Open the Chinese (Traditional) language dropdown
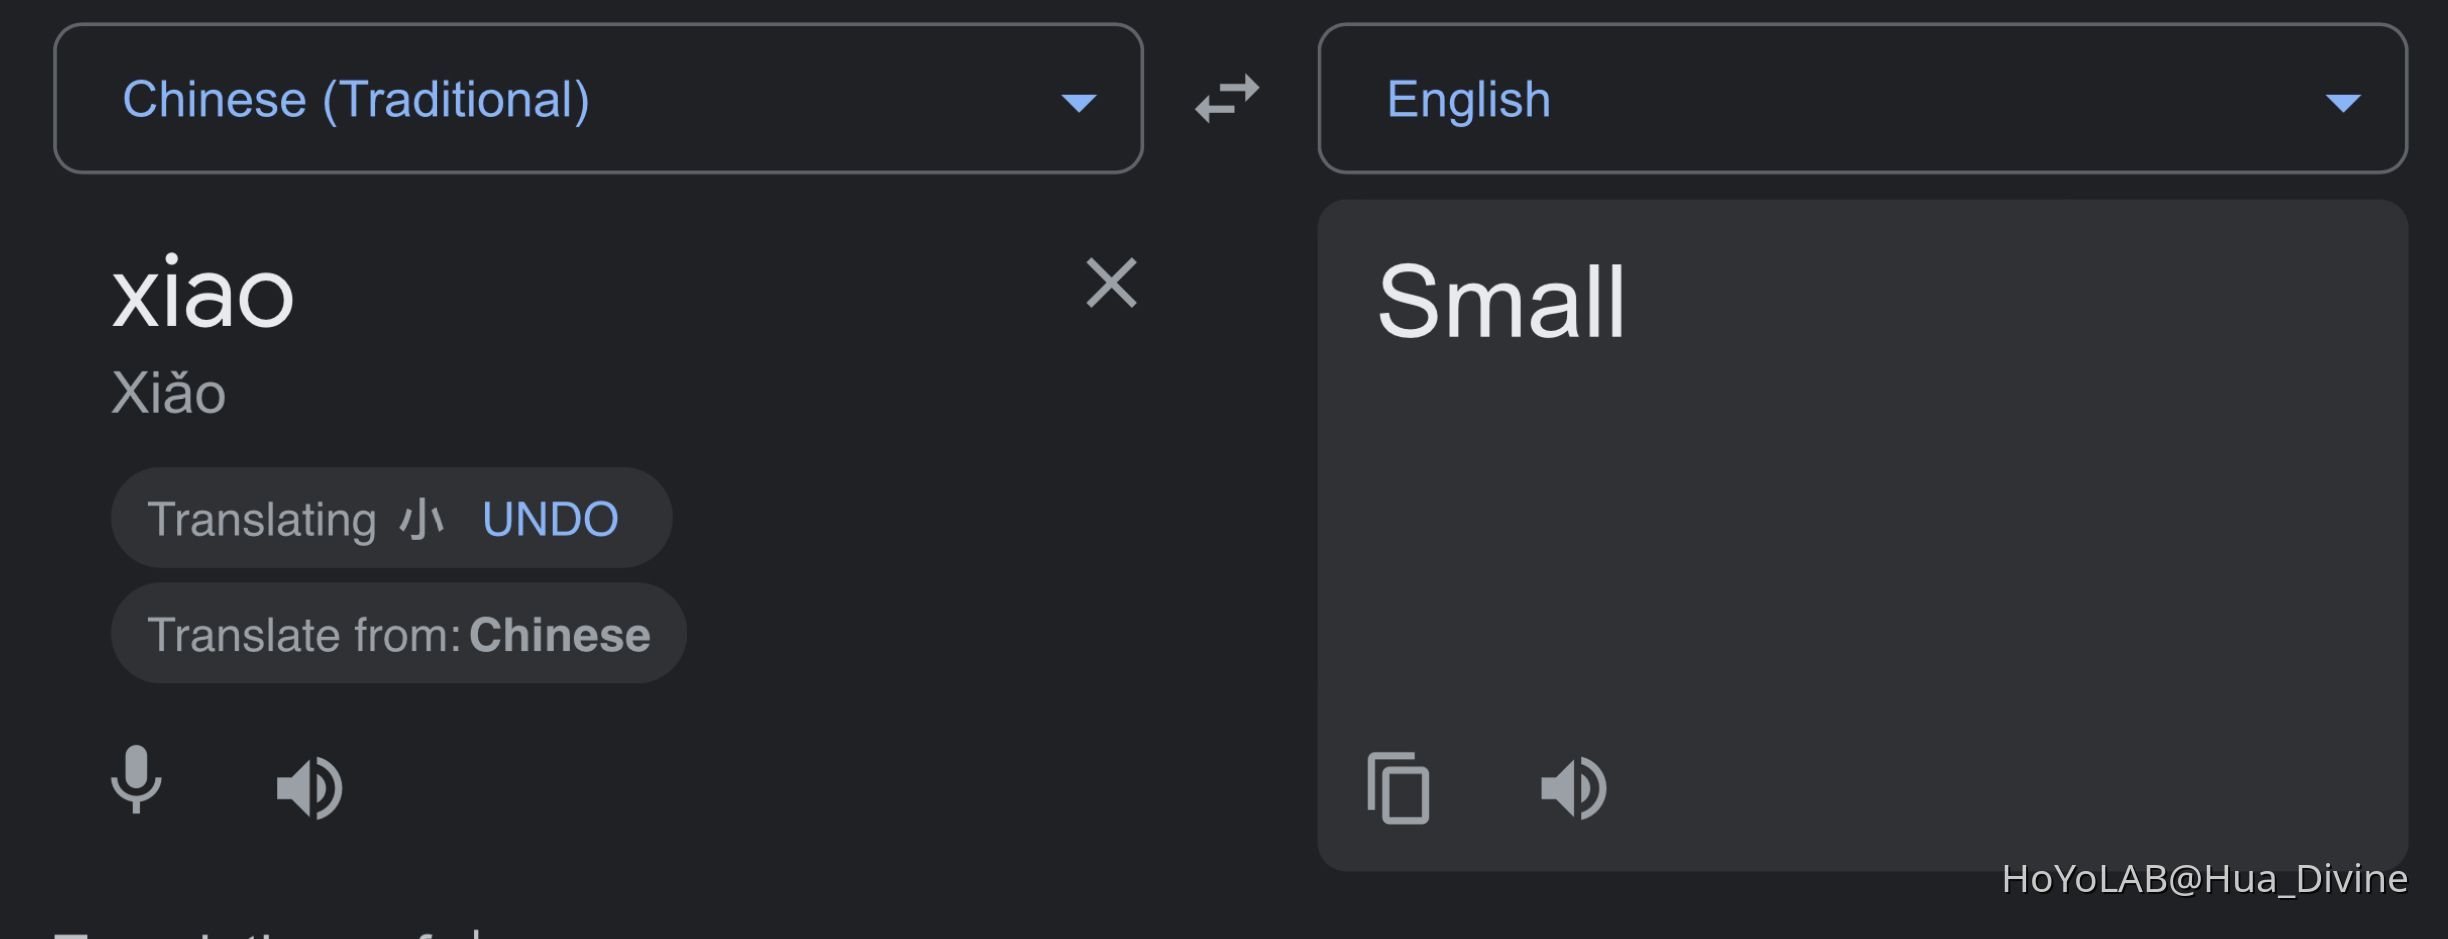2448x939 pixels. pos(1079,99)
